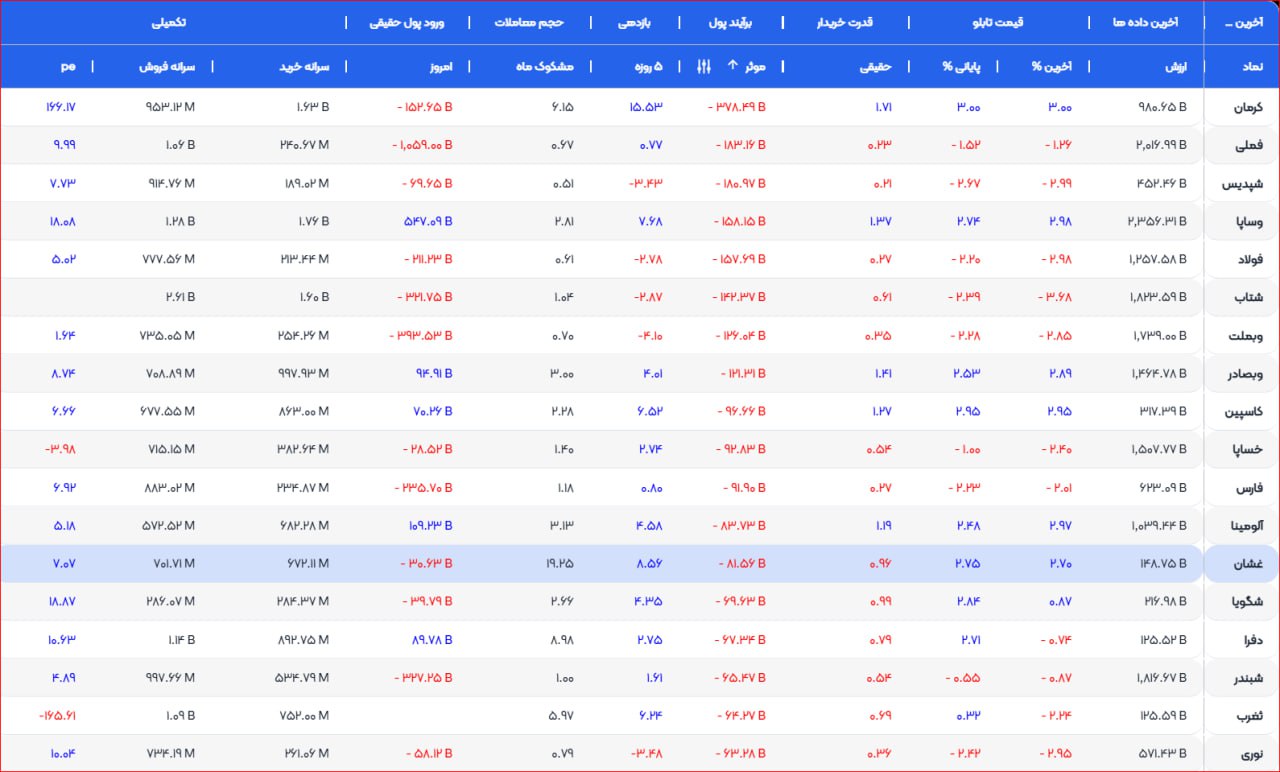Click the تکمیلی header group
Image resolution: width=1280 pixels, height=772 pixels.
[x=167, y=22]
